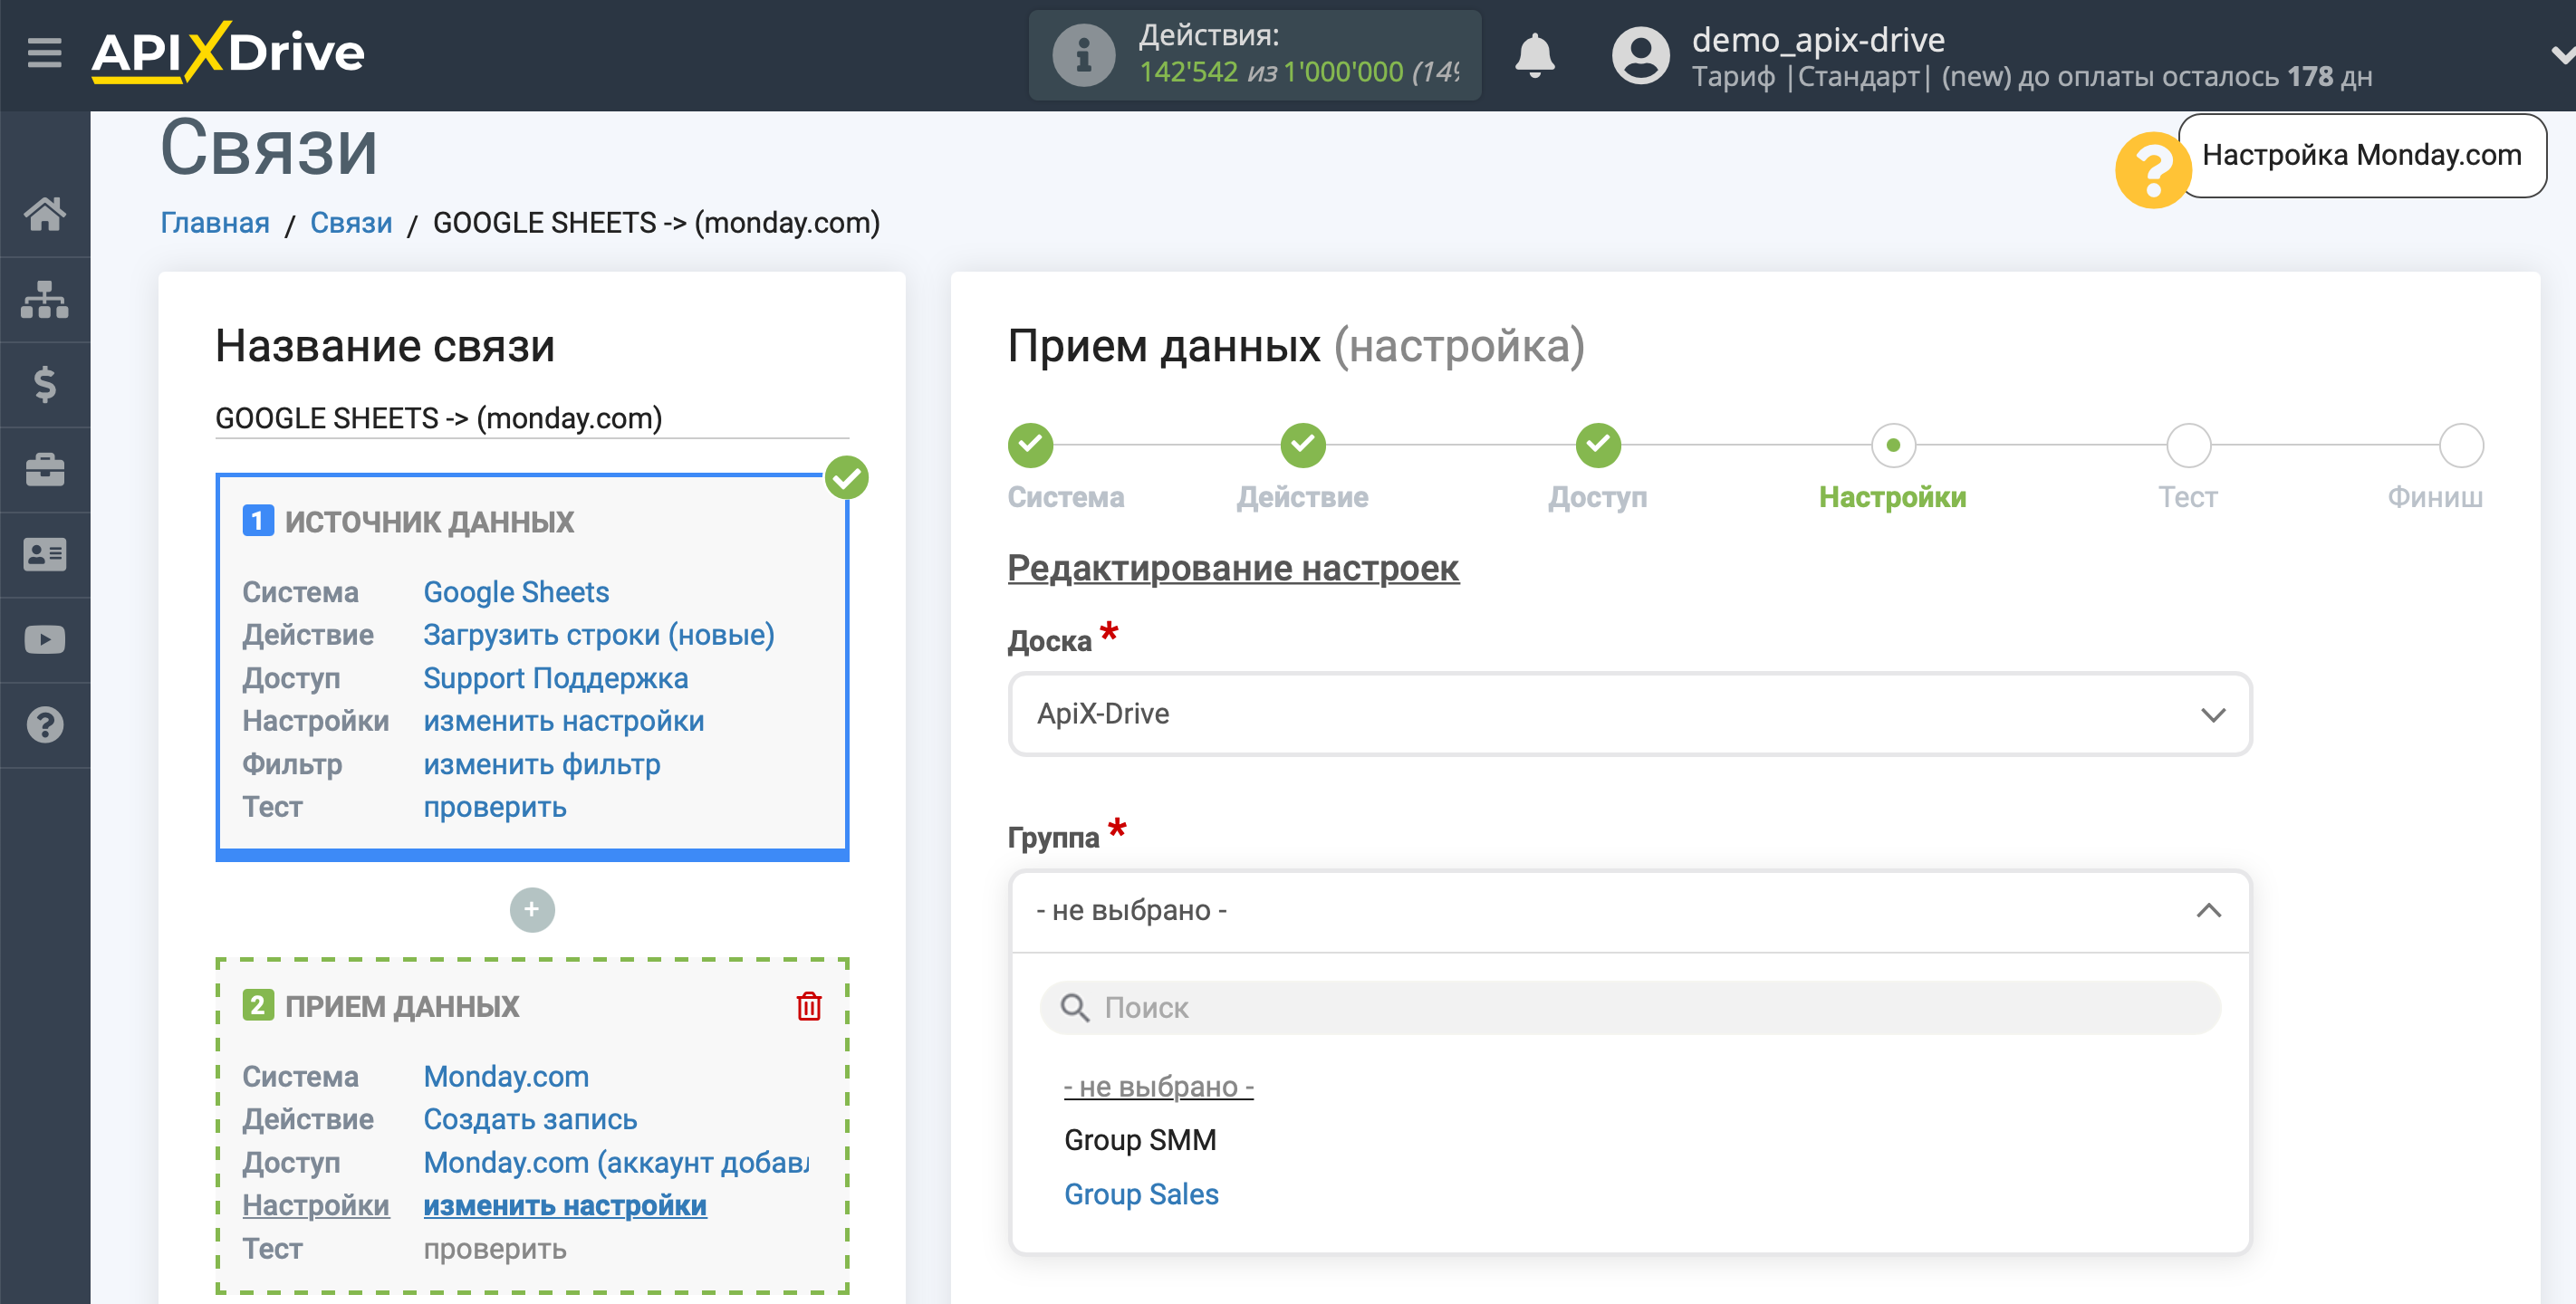Click the green check on data source block

847,477
